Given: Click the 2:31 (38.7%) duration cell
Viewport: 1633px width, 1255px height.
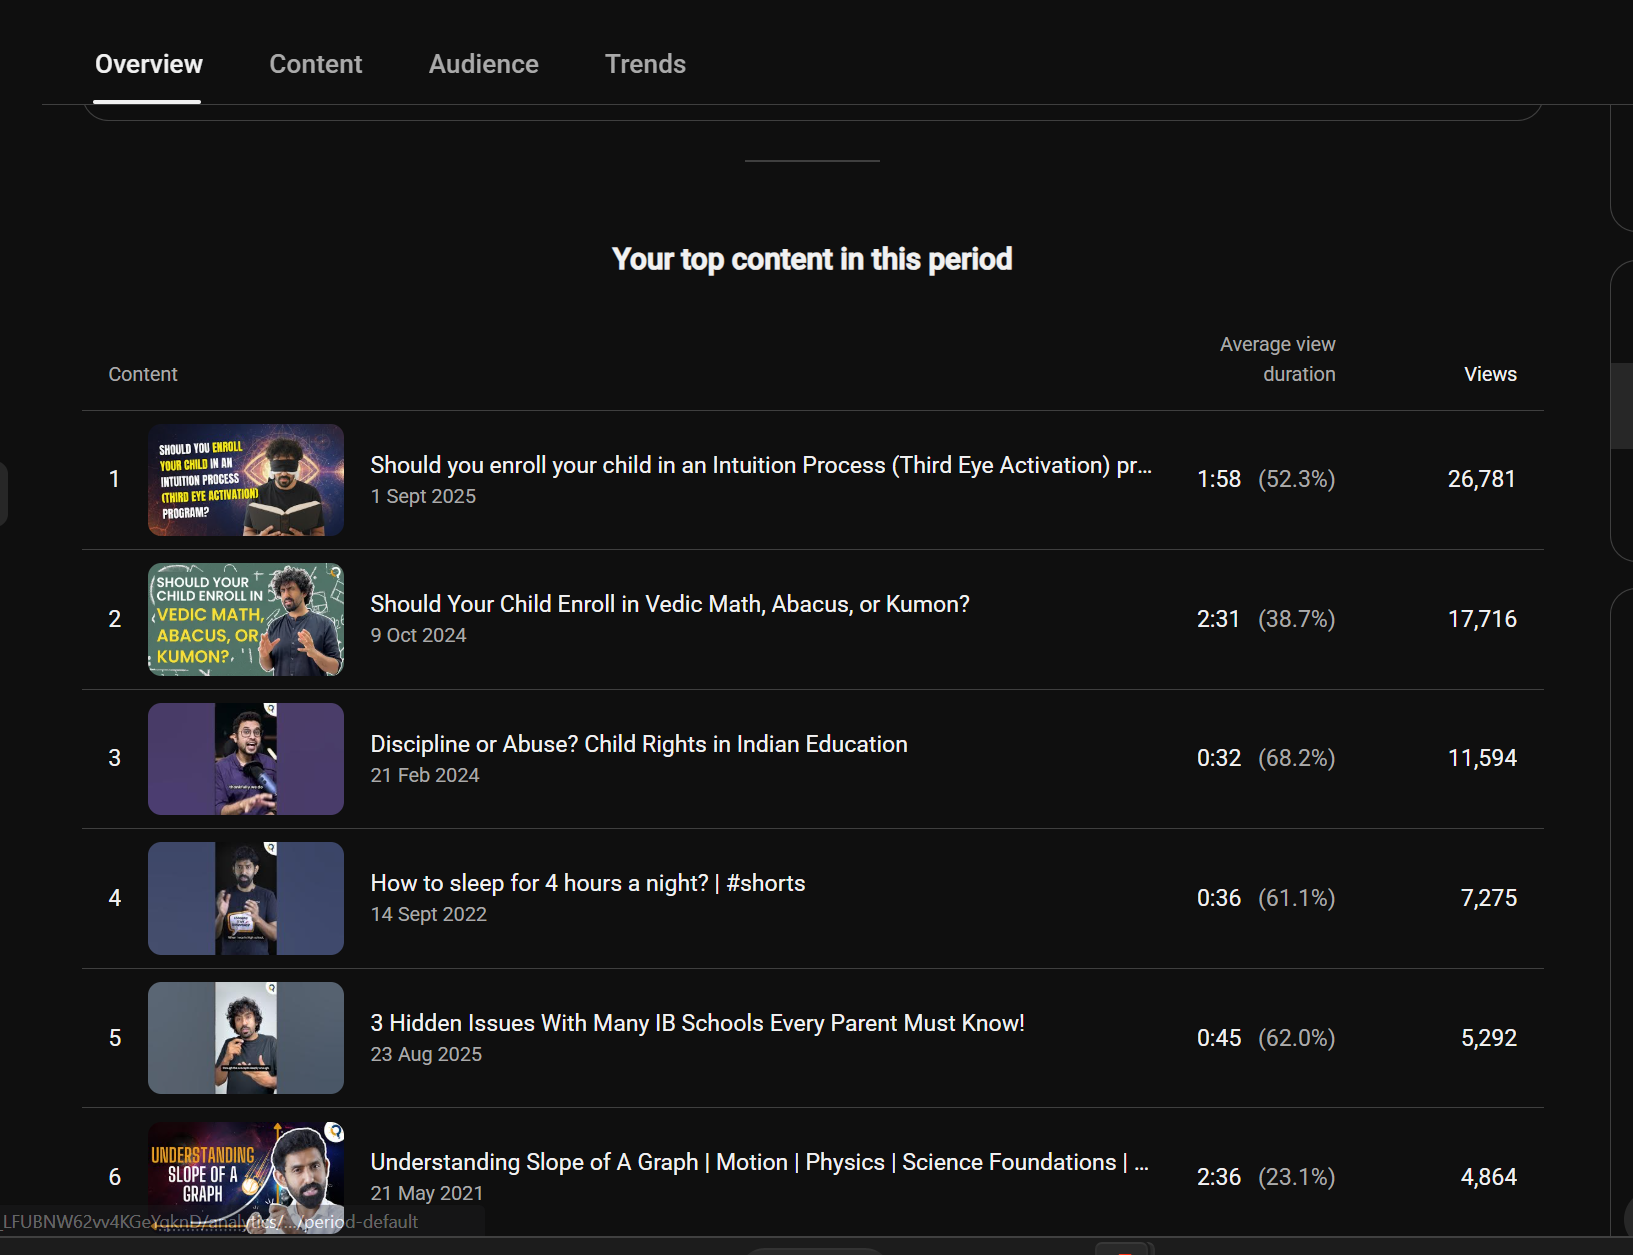Looking at the screenshot, I should click(1266, 619).
